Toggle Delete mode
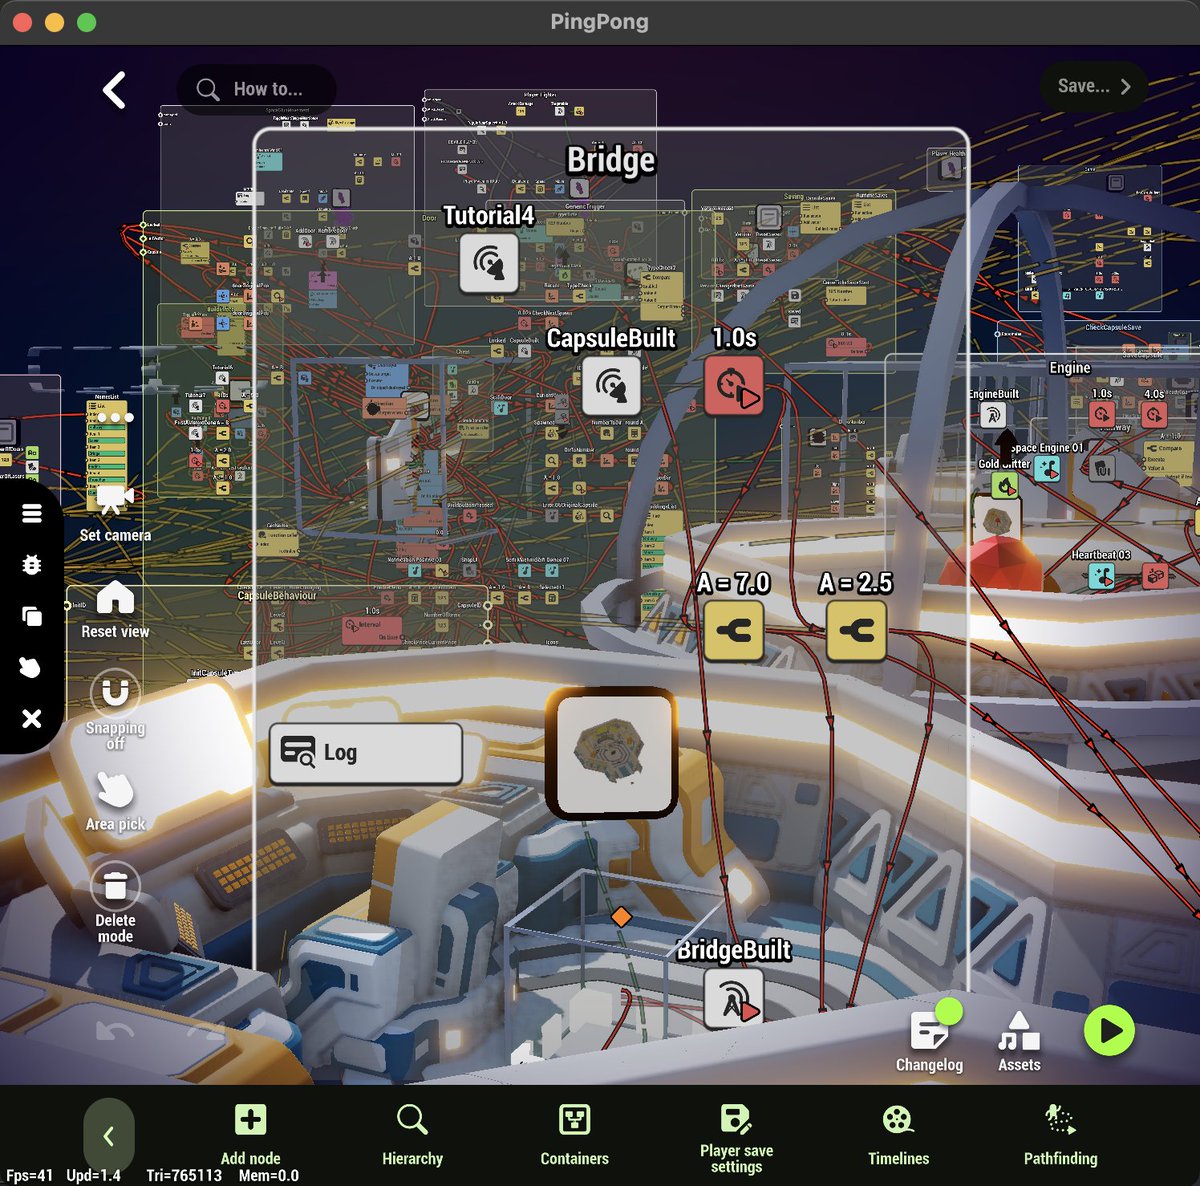 pos(115,903)
